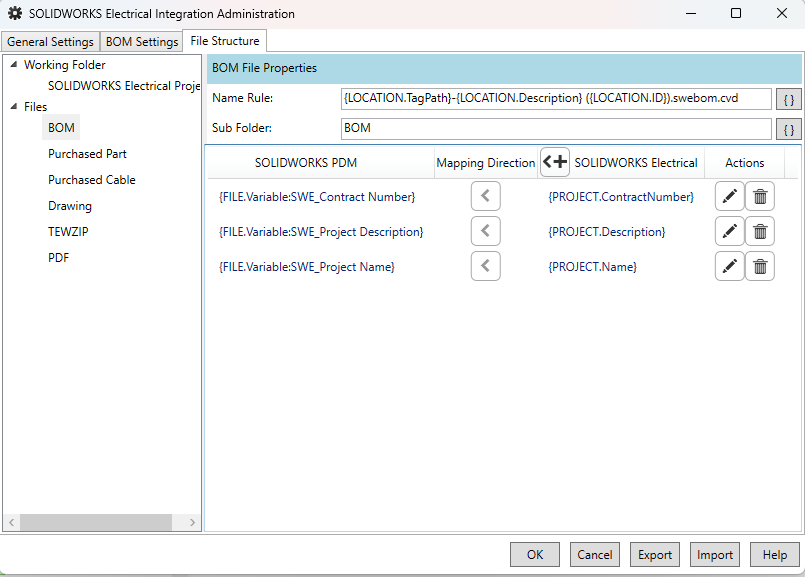
Task: Focus the Name Rule input field
Action: (556, 99)
